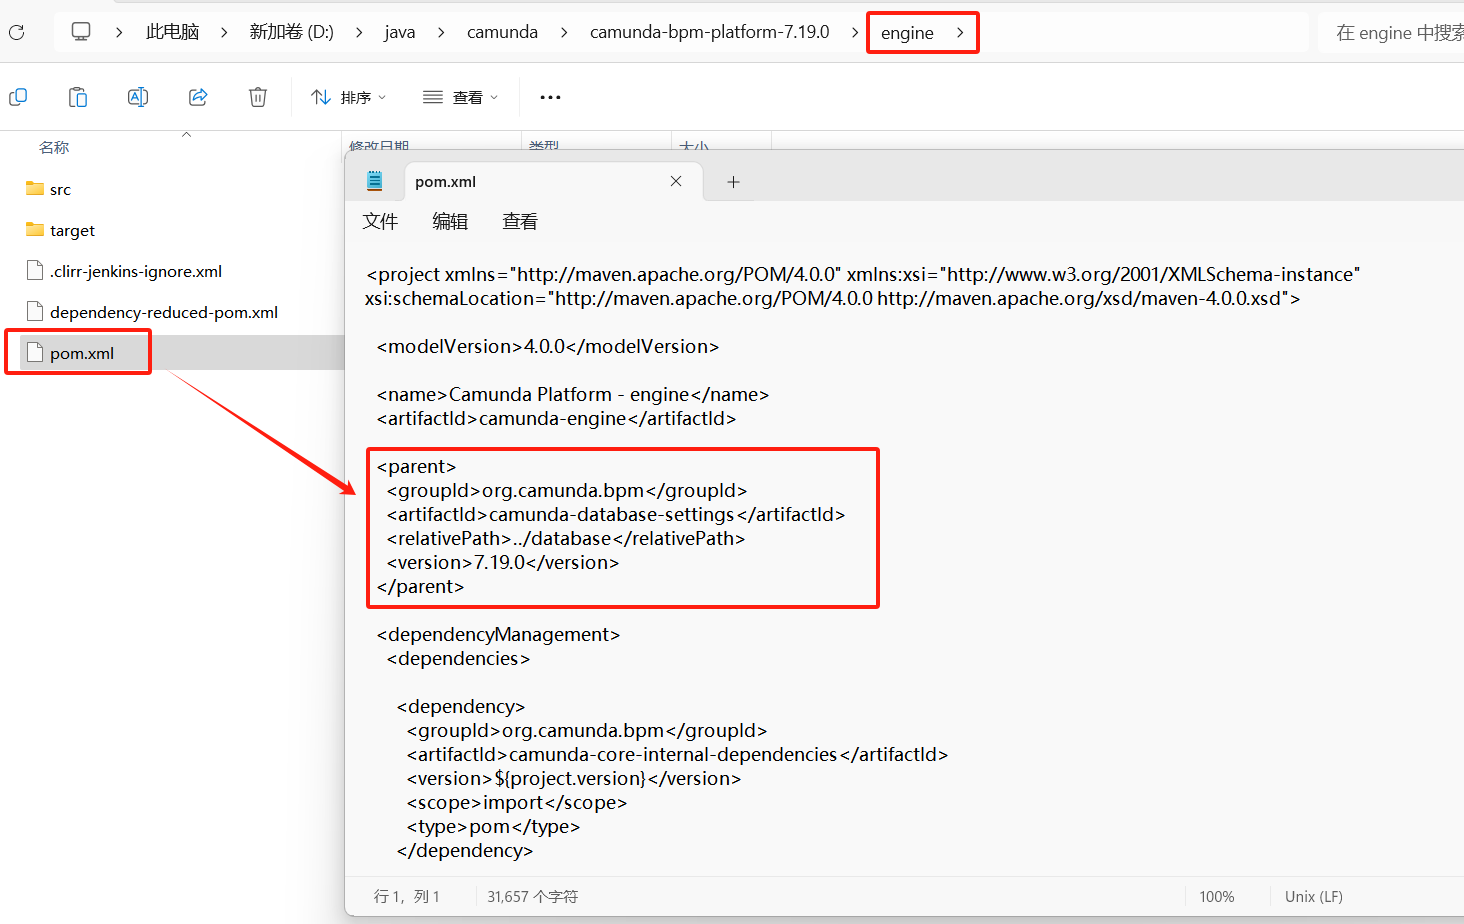
Task: Click the <version>7.19.0</version> line
Action: pos(503,563)
